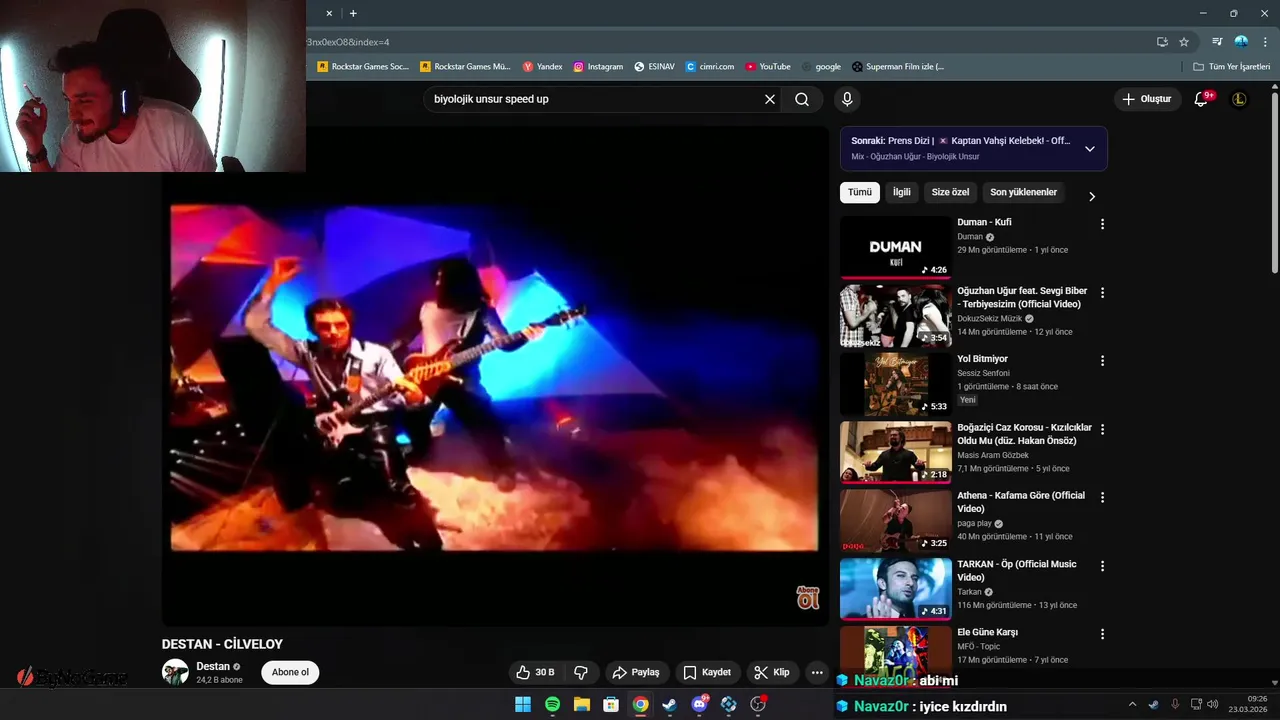
Task: Open Tüm Yer İşaretleri bookmarks folder
Action: 1232,67
